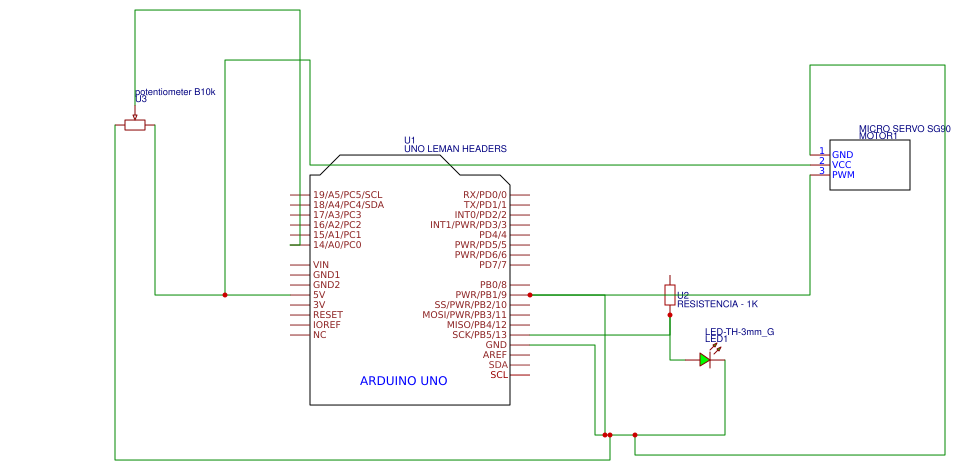
Task: Click pin SS/PWR/PB2/10
Action: tap(471, 305)
